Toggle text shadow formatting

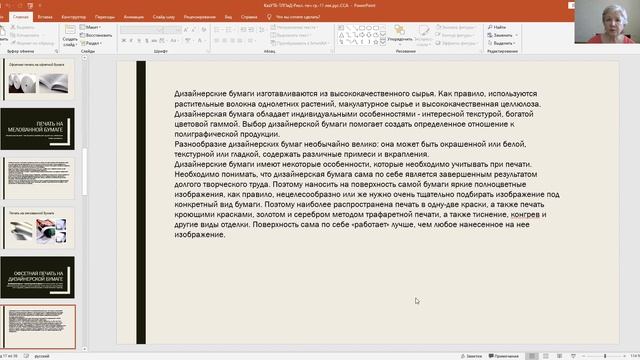pos(147,40)
